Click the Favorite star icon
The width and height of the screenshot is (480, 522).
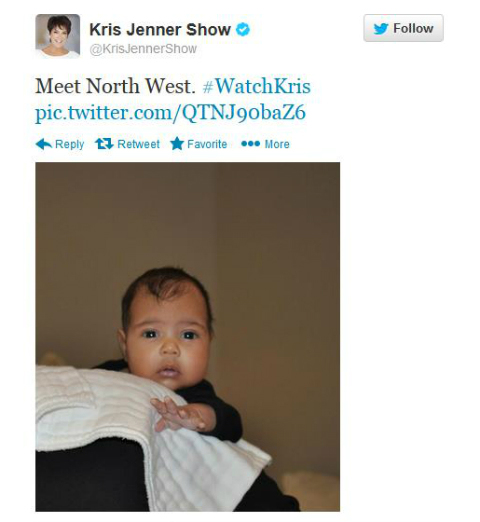(177, 144)
